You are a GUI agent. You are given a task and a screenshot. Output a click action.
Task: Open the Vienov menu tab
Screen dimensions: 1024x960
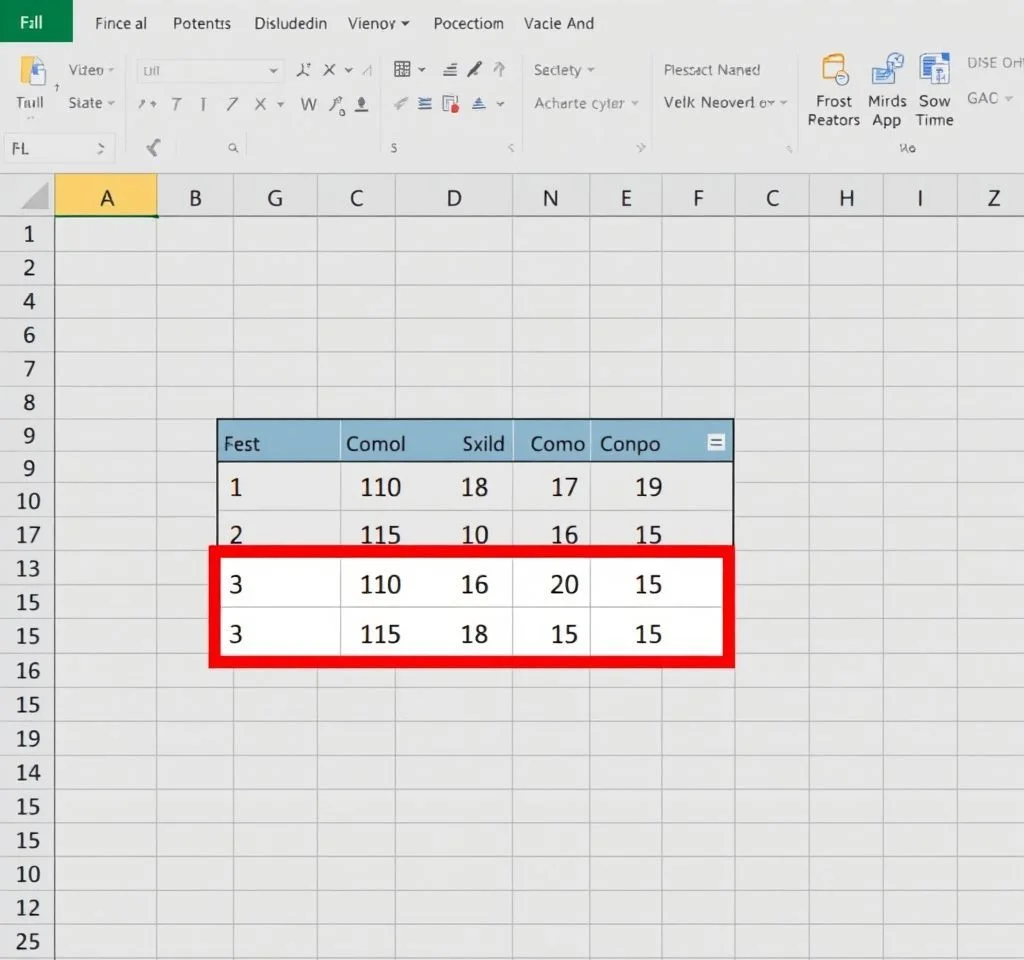click(378, 23)
